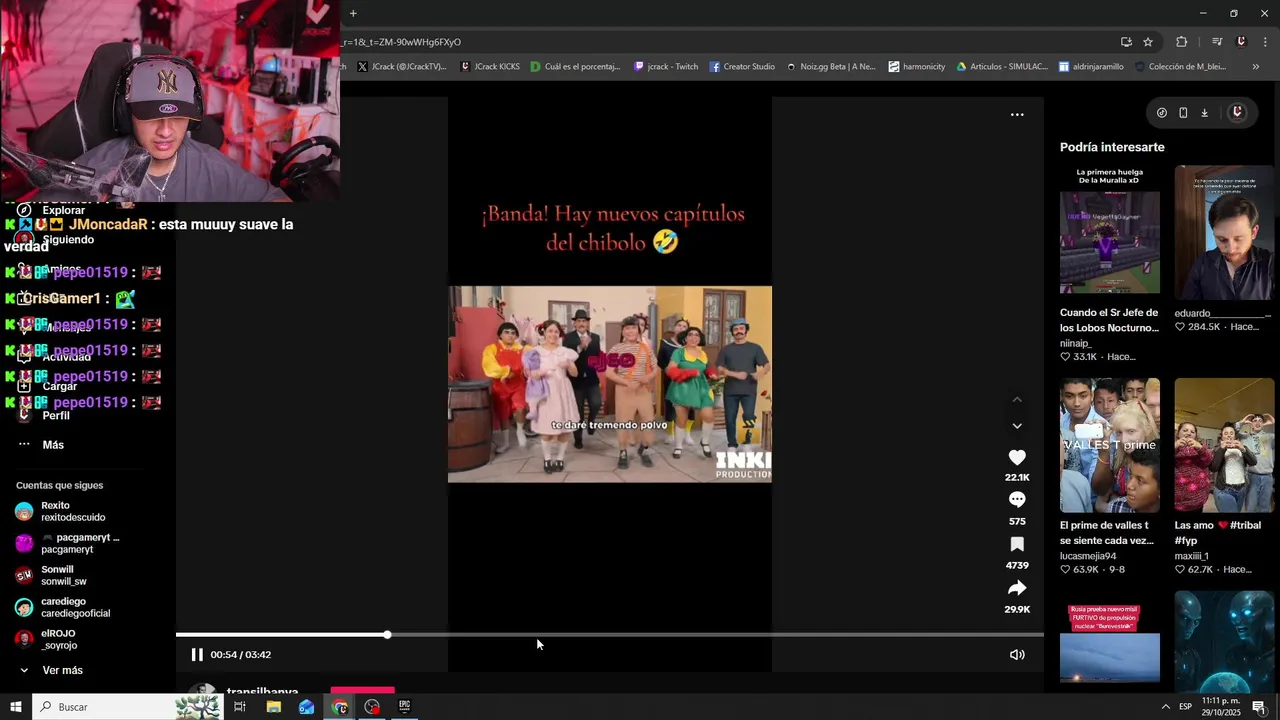Click the browser address bar URL
Screen dimensions: 1280x720
[x=402, y=42]
